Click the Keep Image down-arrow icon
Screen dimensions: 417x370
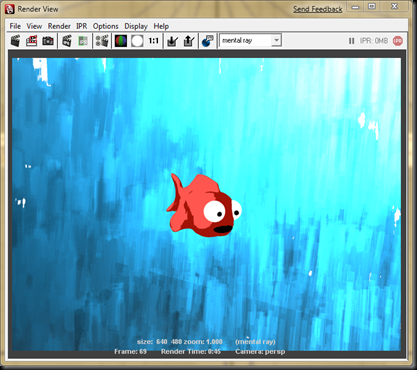click(x=172, y=41)
